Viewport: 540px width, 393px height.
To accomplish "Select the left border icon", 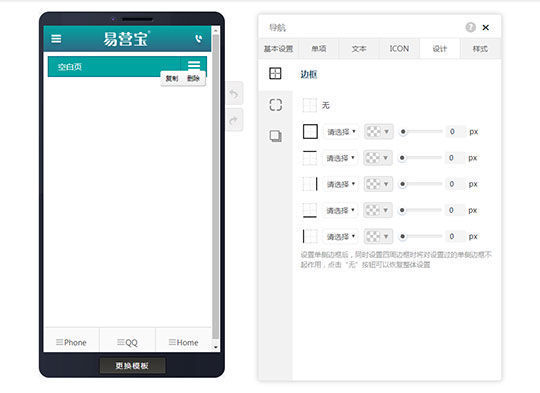I will 310,236.
